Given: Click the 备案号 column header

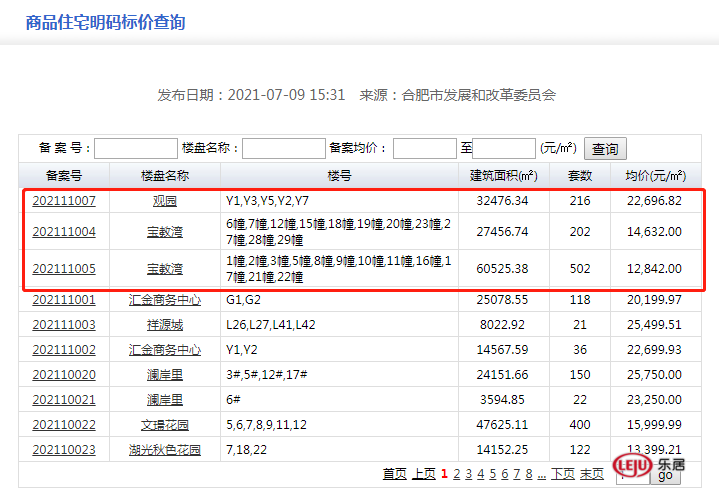Looking at the screenshot, I should pyautogui.click(x=64, y=176).
